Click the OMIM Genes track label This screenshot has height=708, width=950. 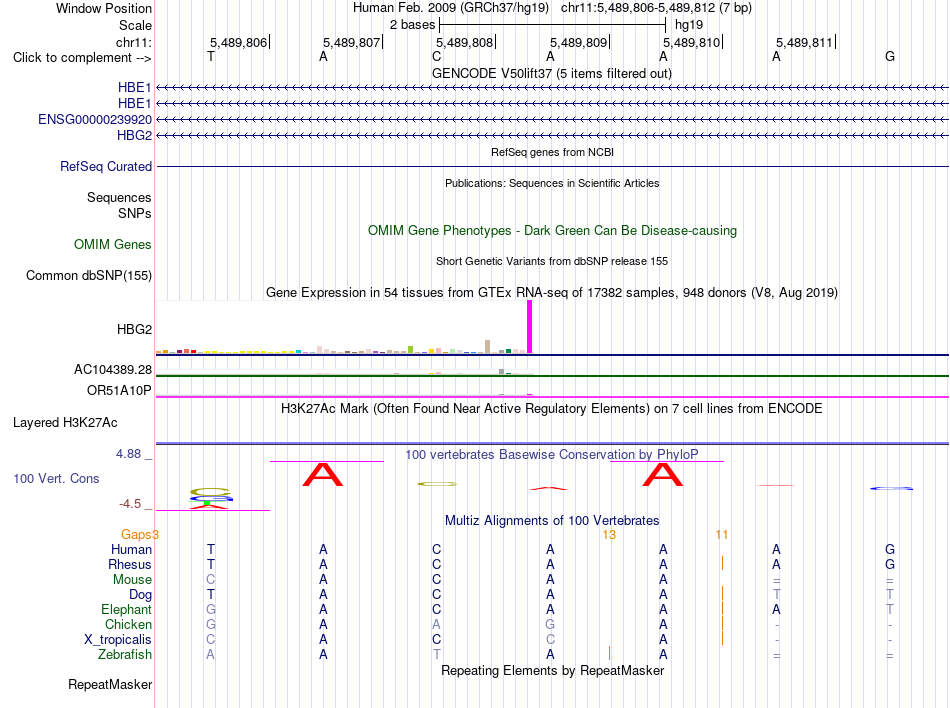[112, 244]
